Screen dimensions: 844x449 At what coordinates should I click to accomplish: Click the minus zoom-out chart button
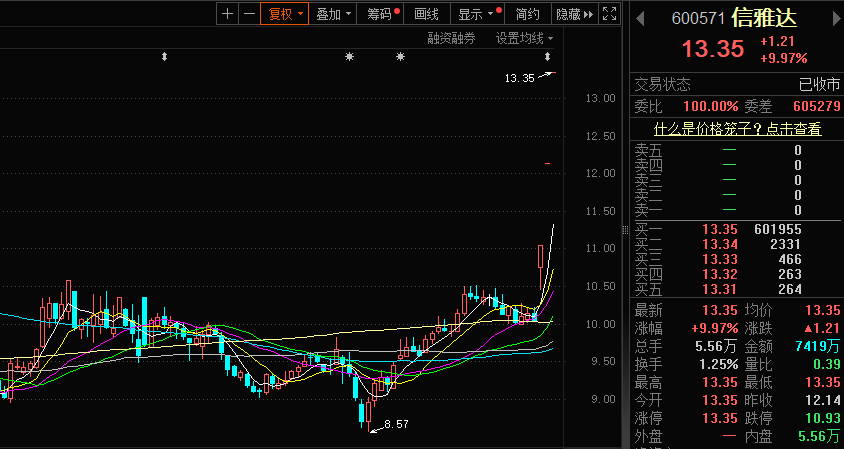coord(248,14)
